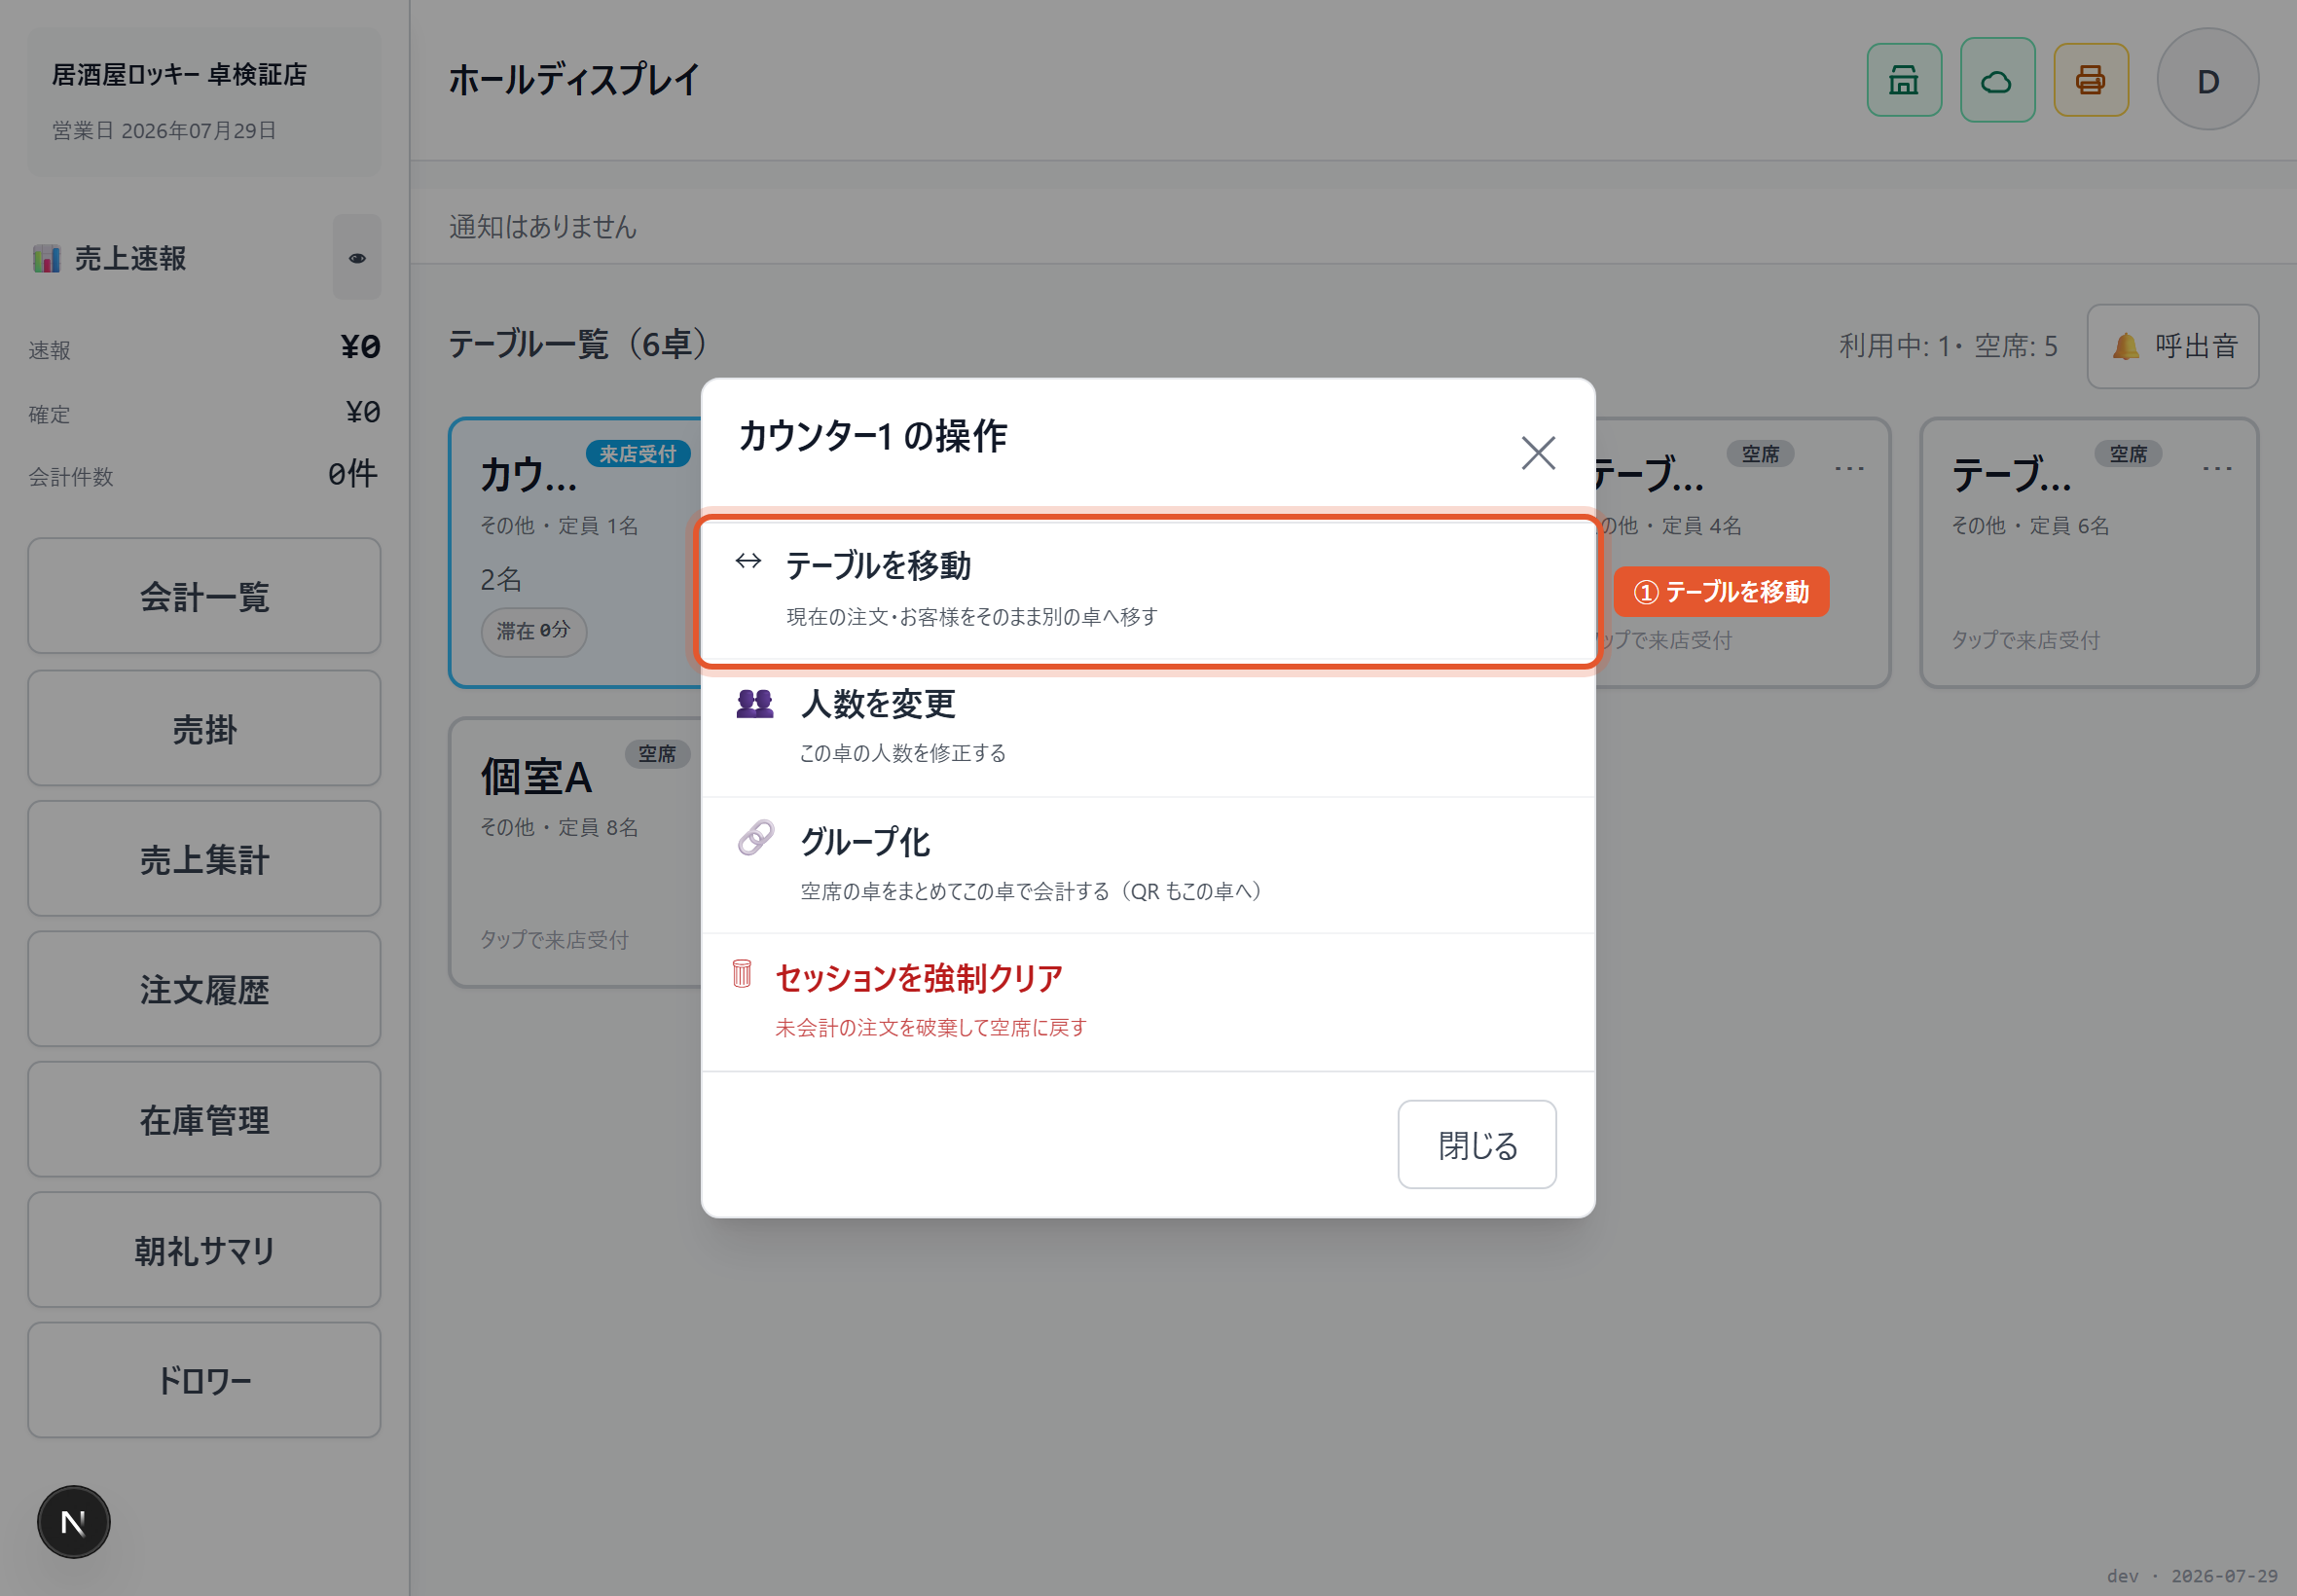The width and height of the screenshot is (2297, 1596).
Task: Click the 営業日 2026年07月29日 date text
Action: [164, 131]
